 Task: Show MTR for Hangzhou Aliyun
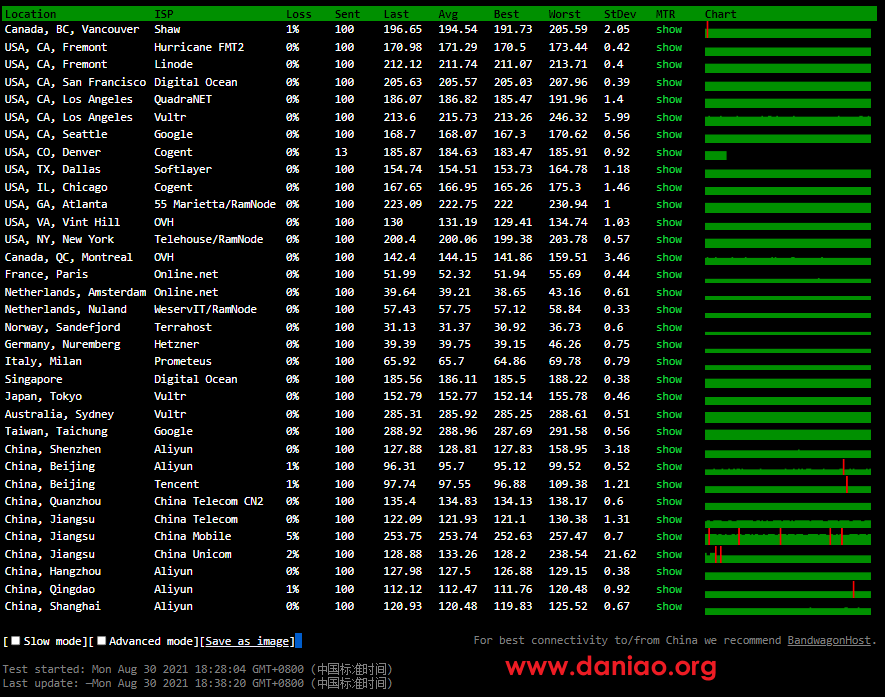point(669,571)
